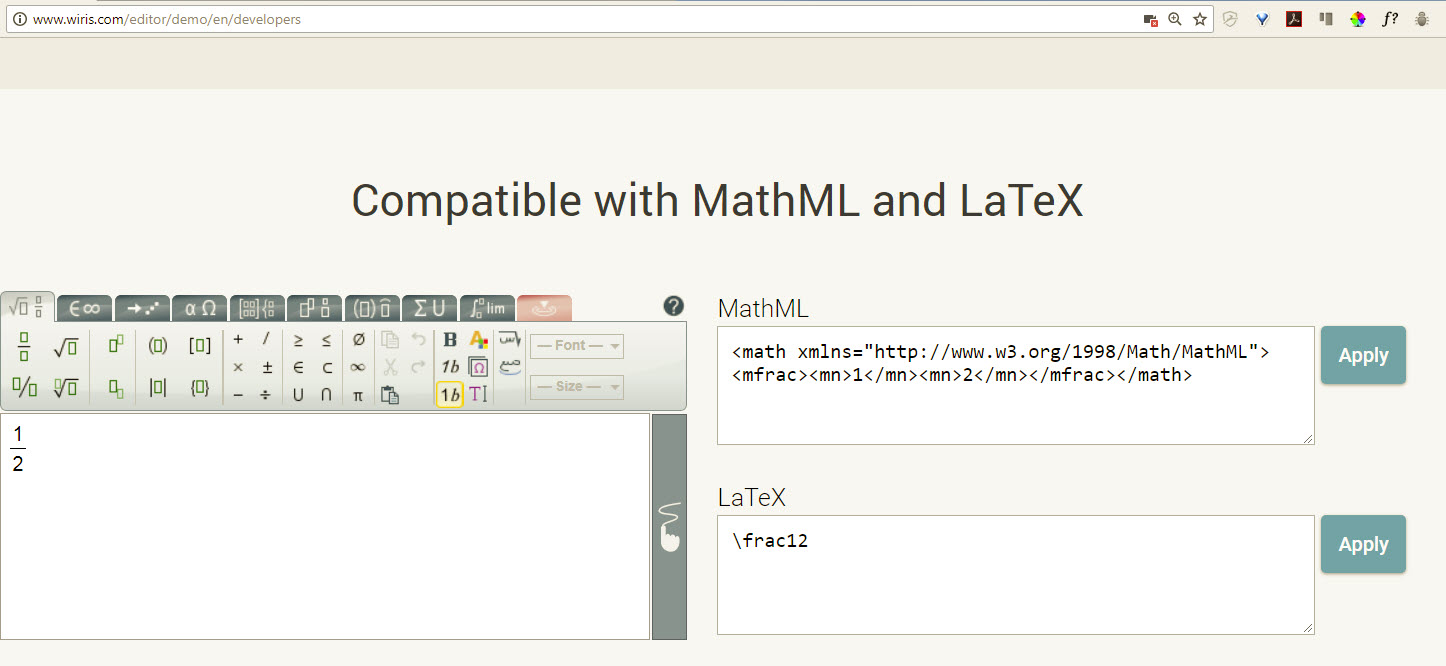Open the text color picker
Image resolution: width=1446 pixels, height=666 pixels.
pyautogui.click(x=478, y=340)
